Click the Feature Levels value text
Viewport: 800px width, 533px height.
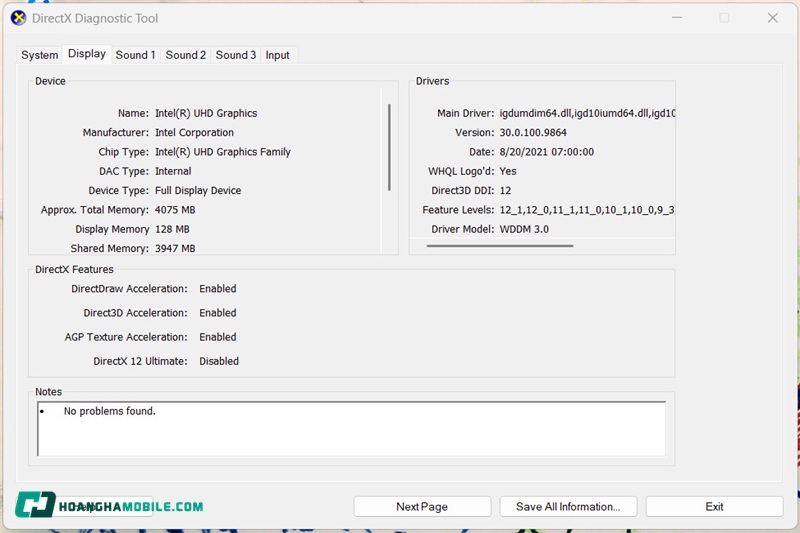tap(586, 210)
